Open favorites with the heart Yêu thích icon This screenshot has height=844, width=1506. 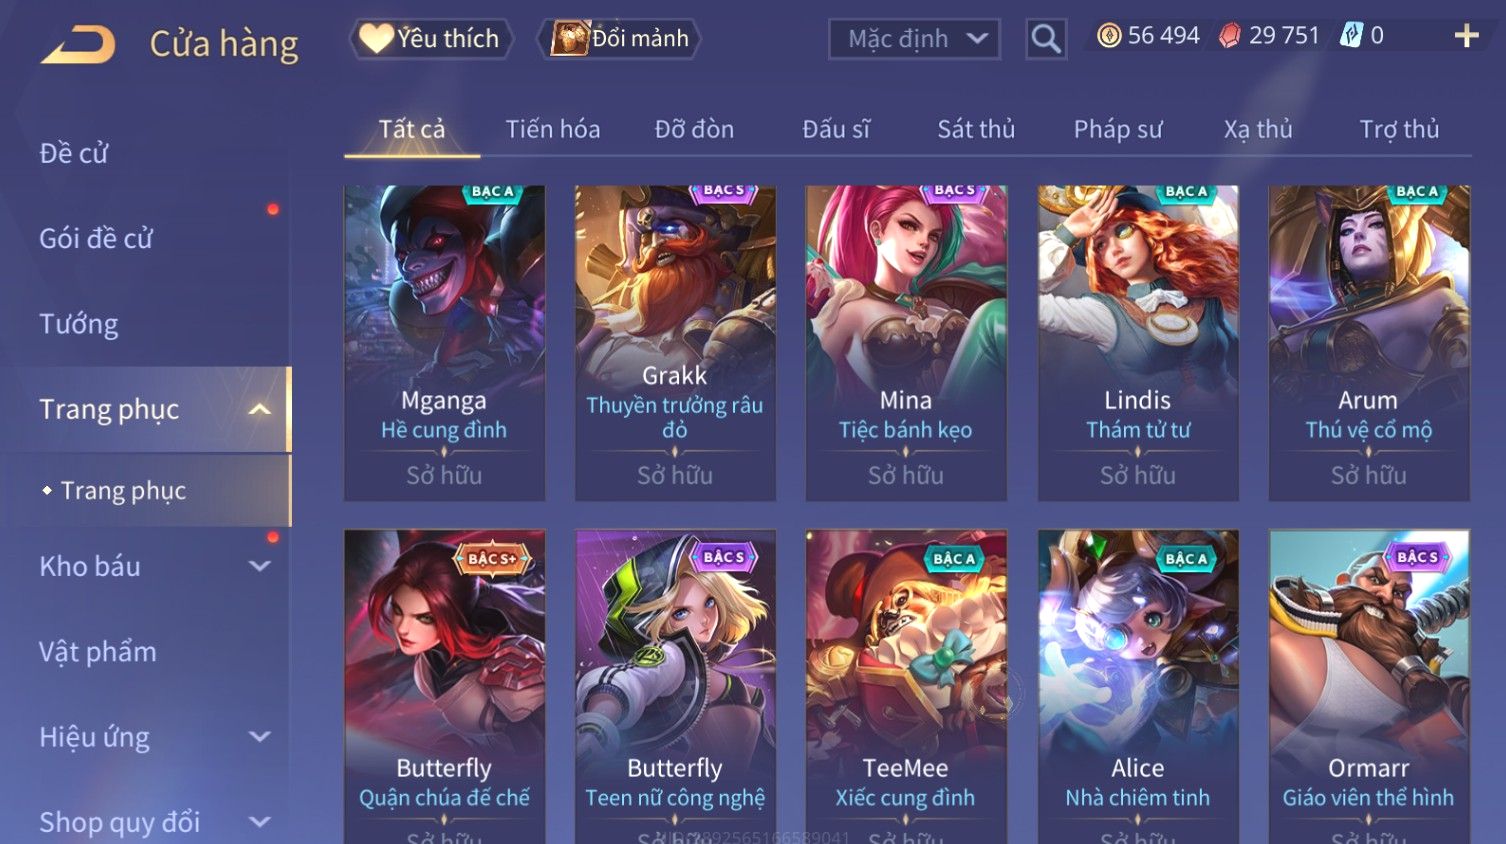[x=376, y=38]
